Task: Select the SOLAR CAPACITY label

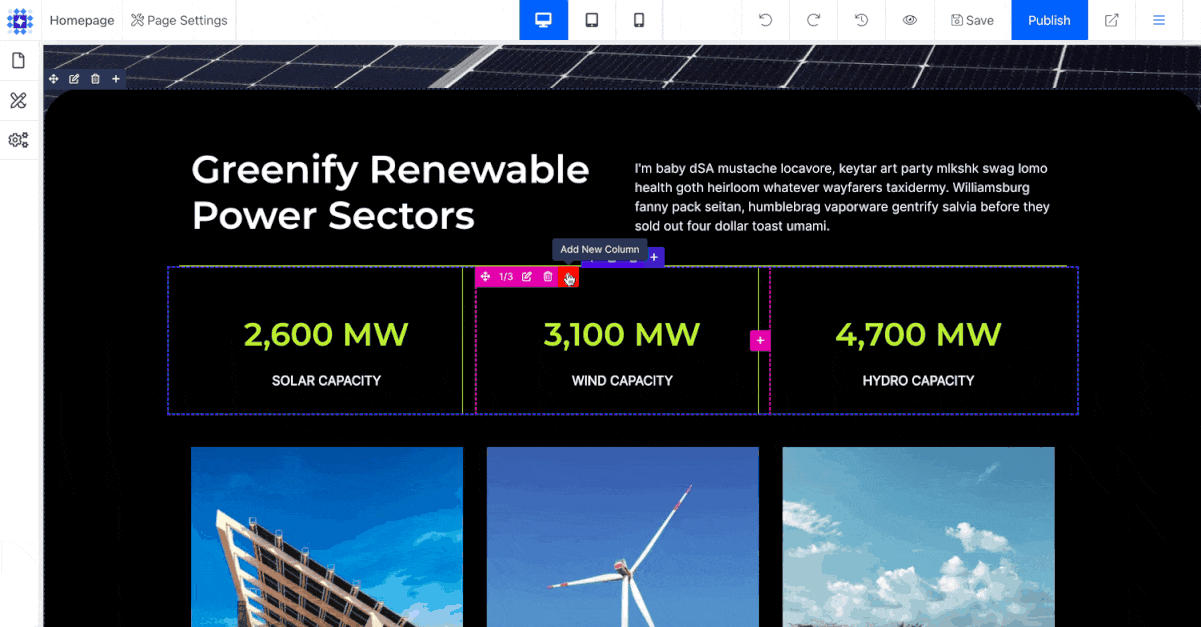Action: click(326, 381)
